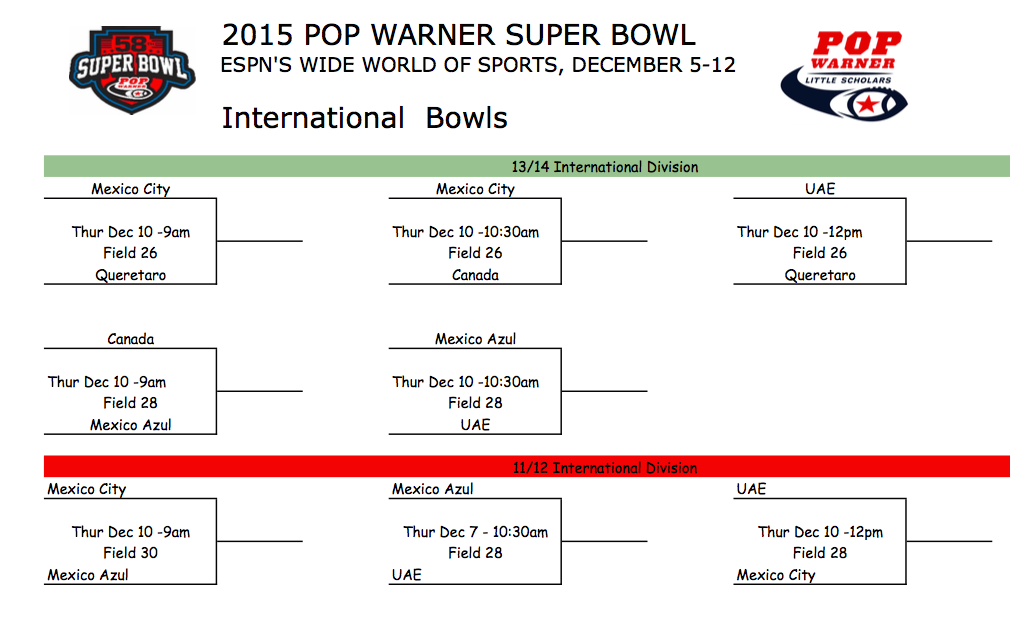Image resolution: width=1010 pixels, height=617 pixels.
Task: Click the winner line of the Field 30 game
Action: tap(259, 541)
